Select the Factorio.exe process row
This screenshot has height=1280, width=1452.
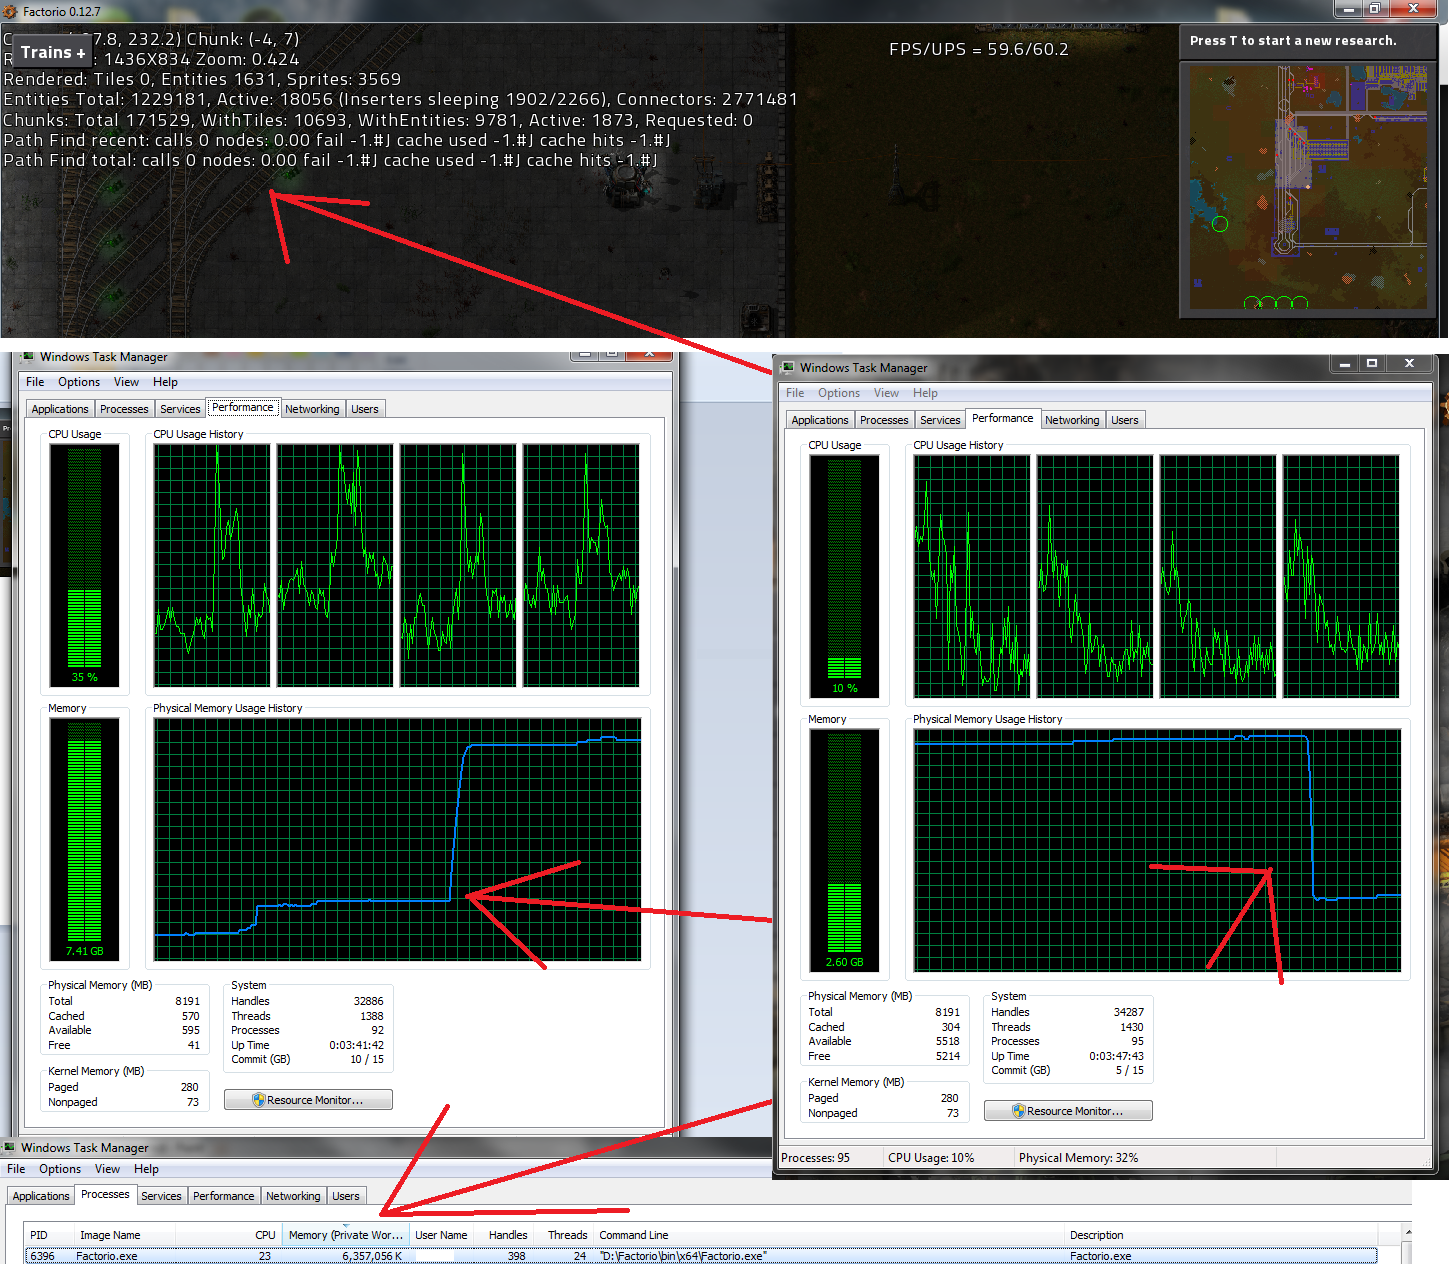(x=701, y=1256)
